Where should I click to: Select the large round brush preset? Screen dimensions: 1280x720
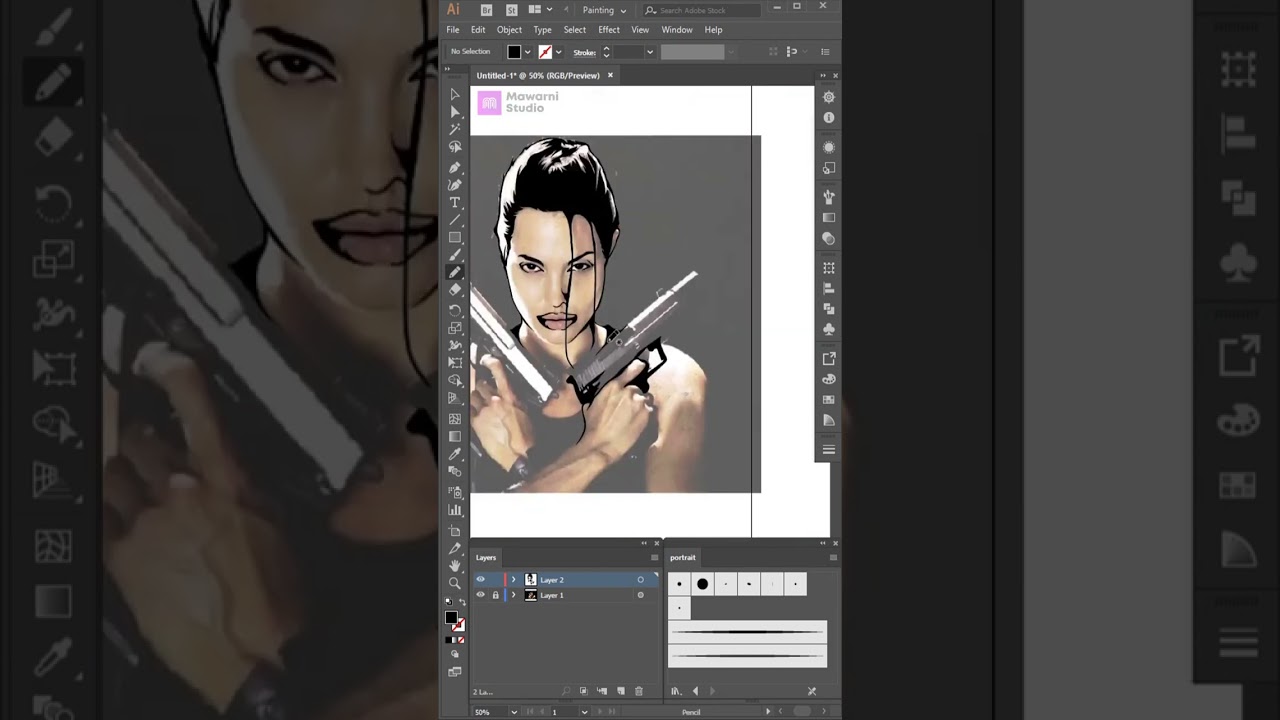coord(702,584)
